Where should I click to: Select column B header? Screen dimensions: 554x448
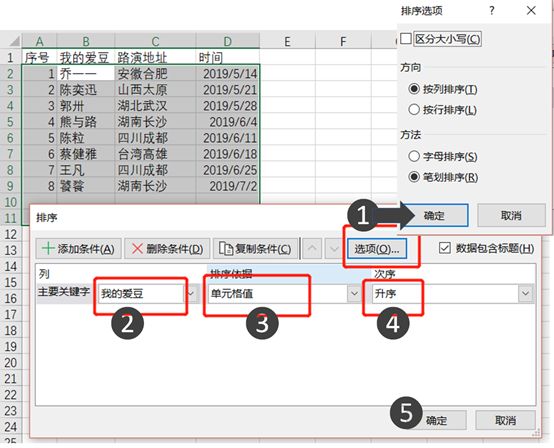(x=86, y=41)
